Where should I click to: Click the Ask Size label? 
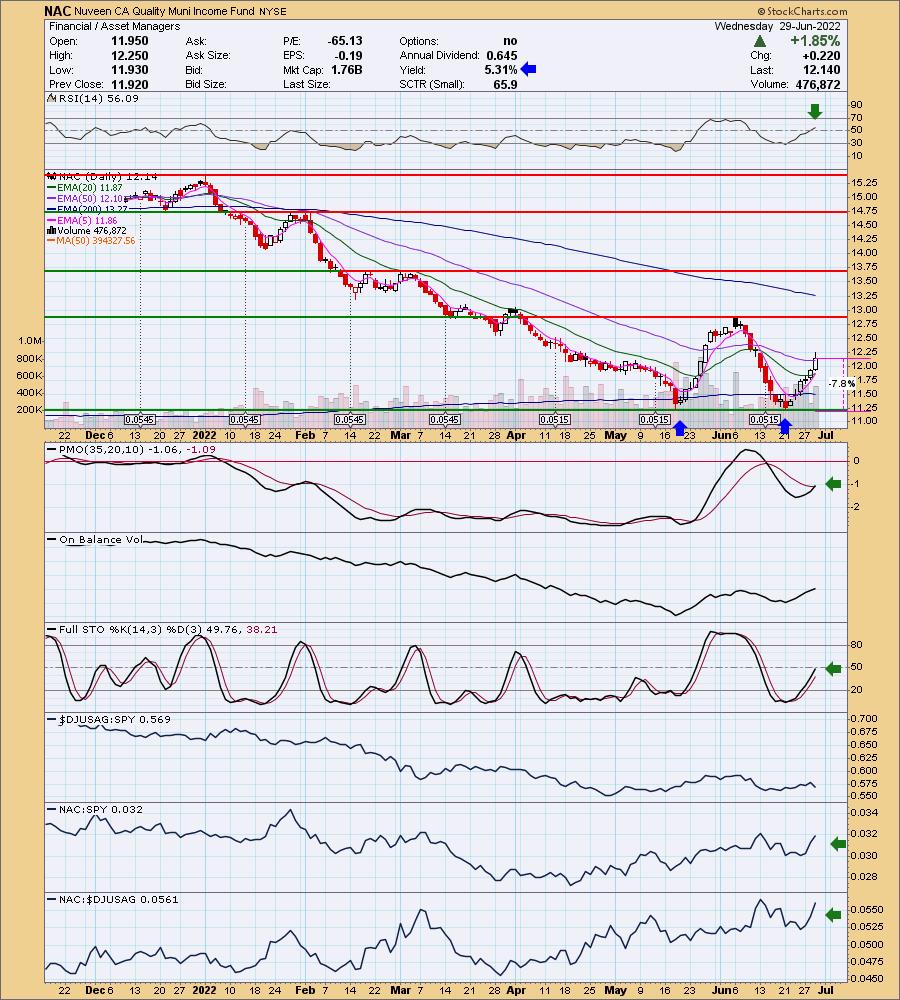208,55
